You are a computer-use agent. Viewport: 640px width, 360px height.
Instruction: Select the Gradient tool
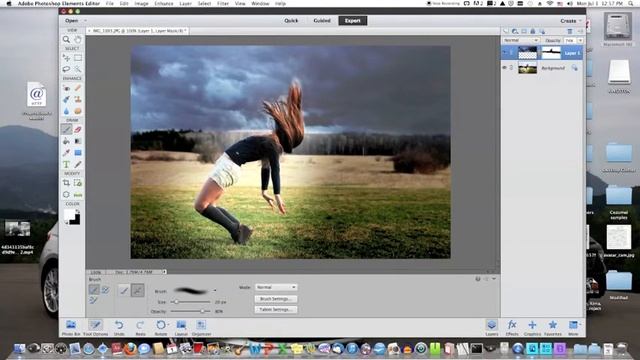tap(78, 141)
